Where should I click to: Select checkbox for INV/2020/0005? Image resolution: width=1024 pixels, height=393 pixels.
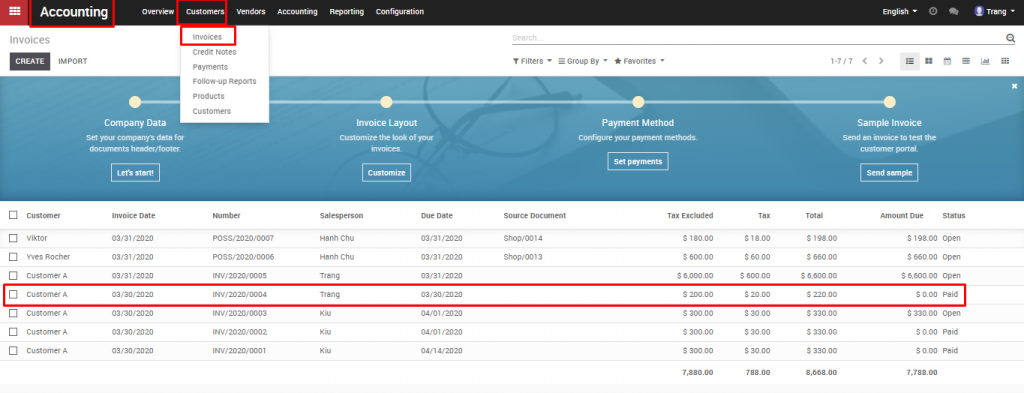click(x=13, y=275)
